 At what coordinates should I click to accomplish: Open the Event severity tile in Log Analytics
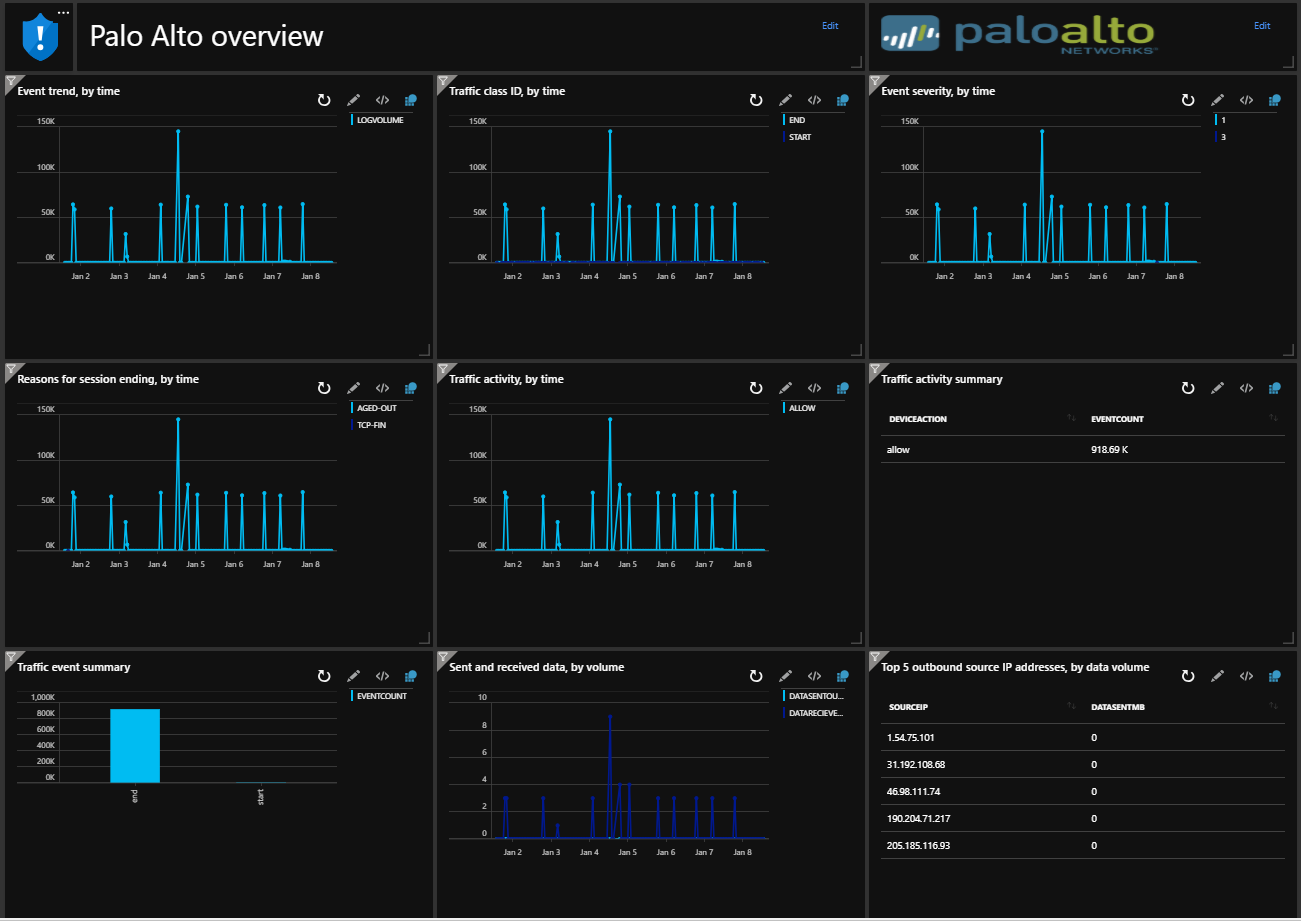1275,100
